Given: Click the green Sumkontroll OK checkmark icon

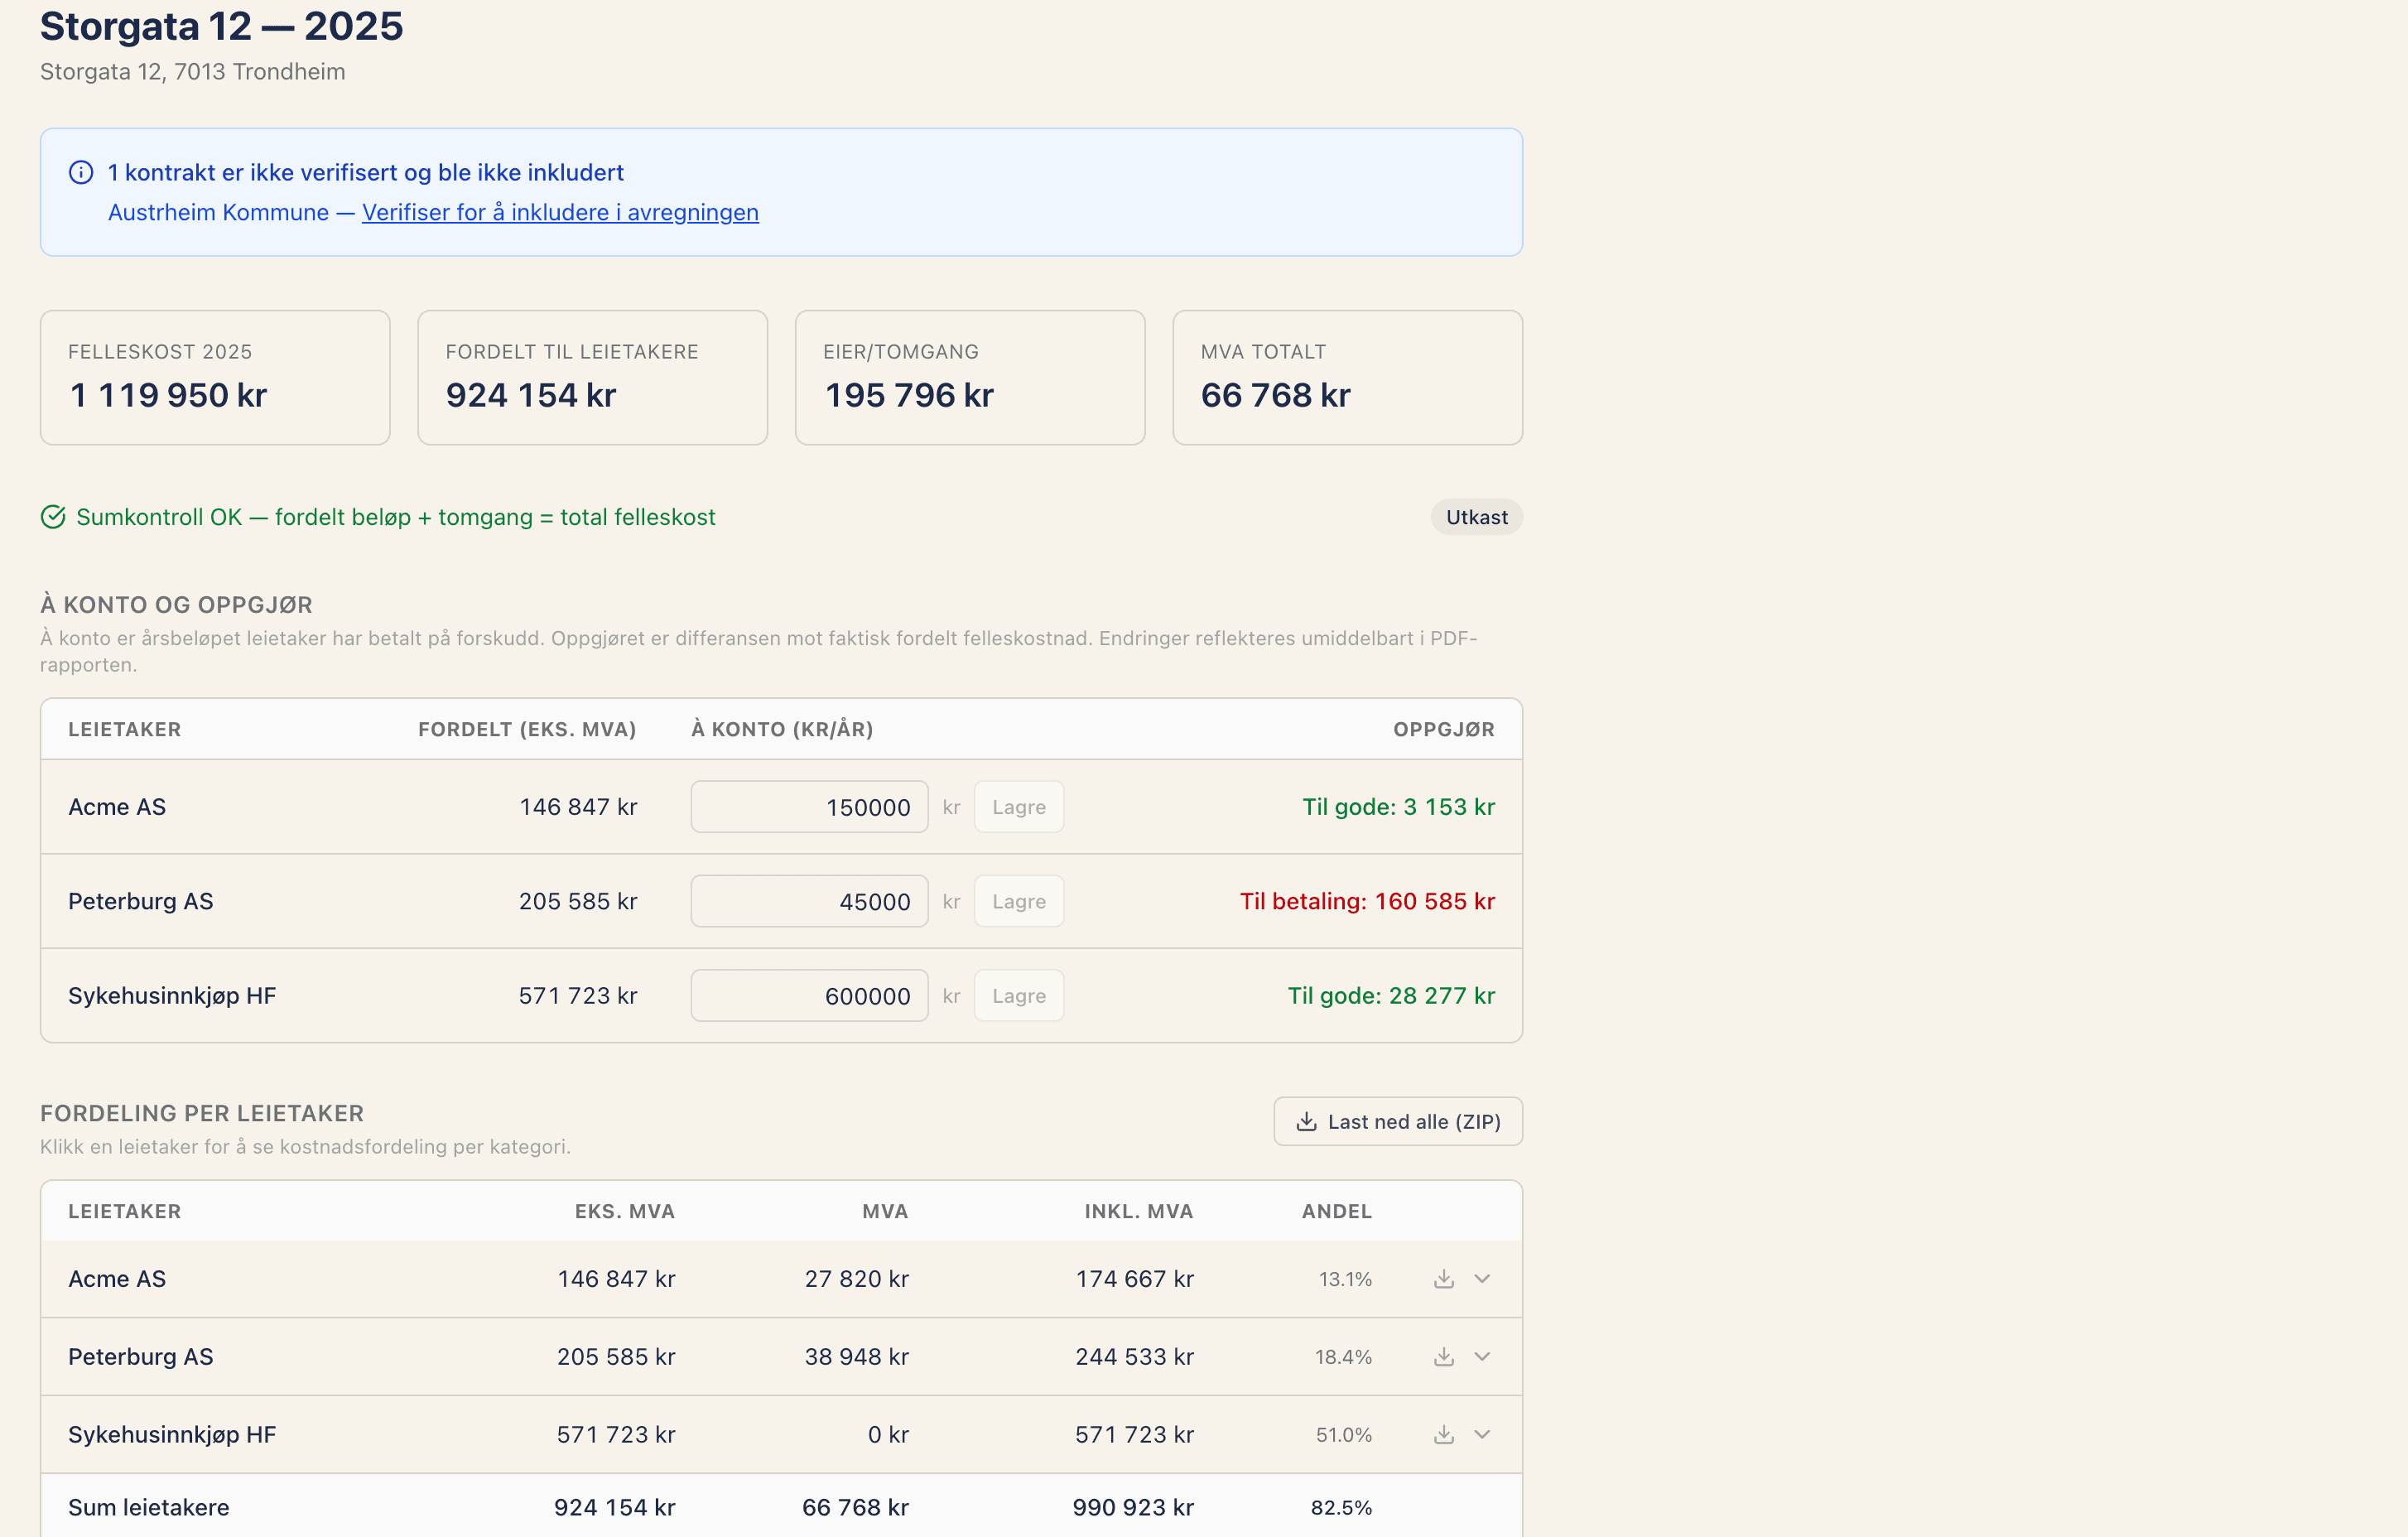Looking at the screenshot, I should [x=53, y=517].
